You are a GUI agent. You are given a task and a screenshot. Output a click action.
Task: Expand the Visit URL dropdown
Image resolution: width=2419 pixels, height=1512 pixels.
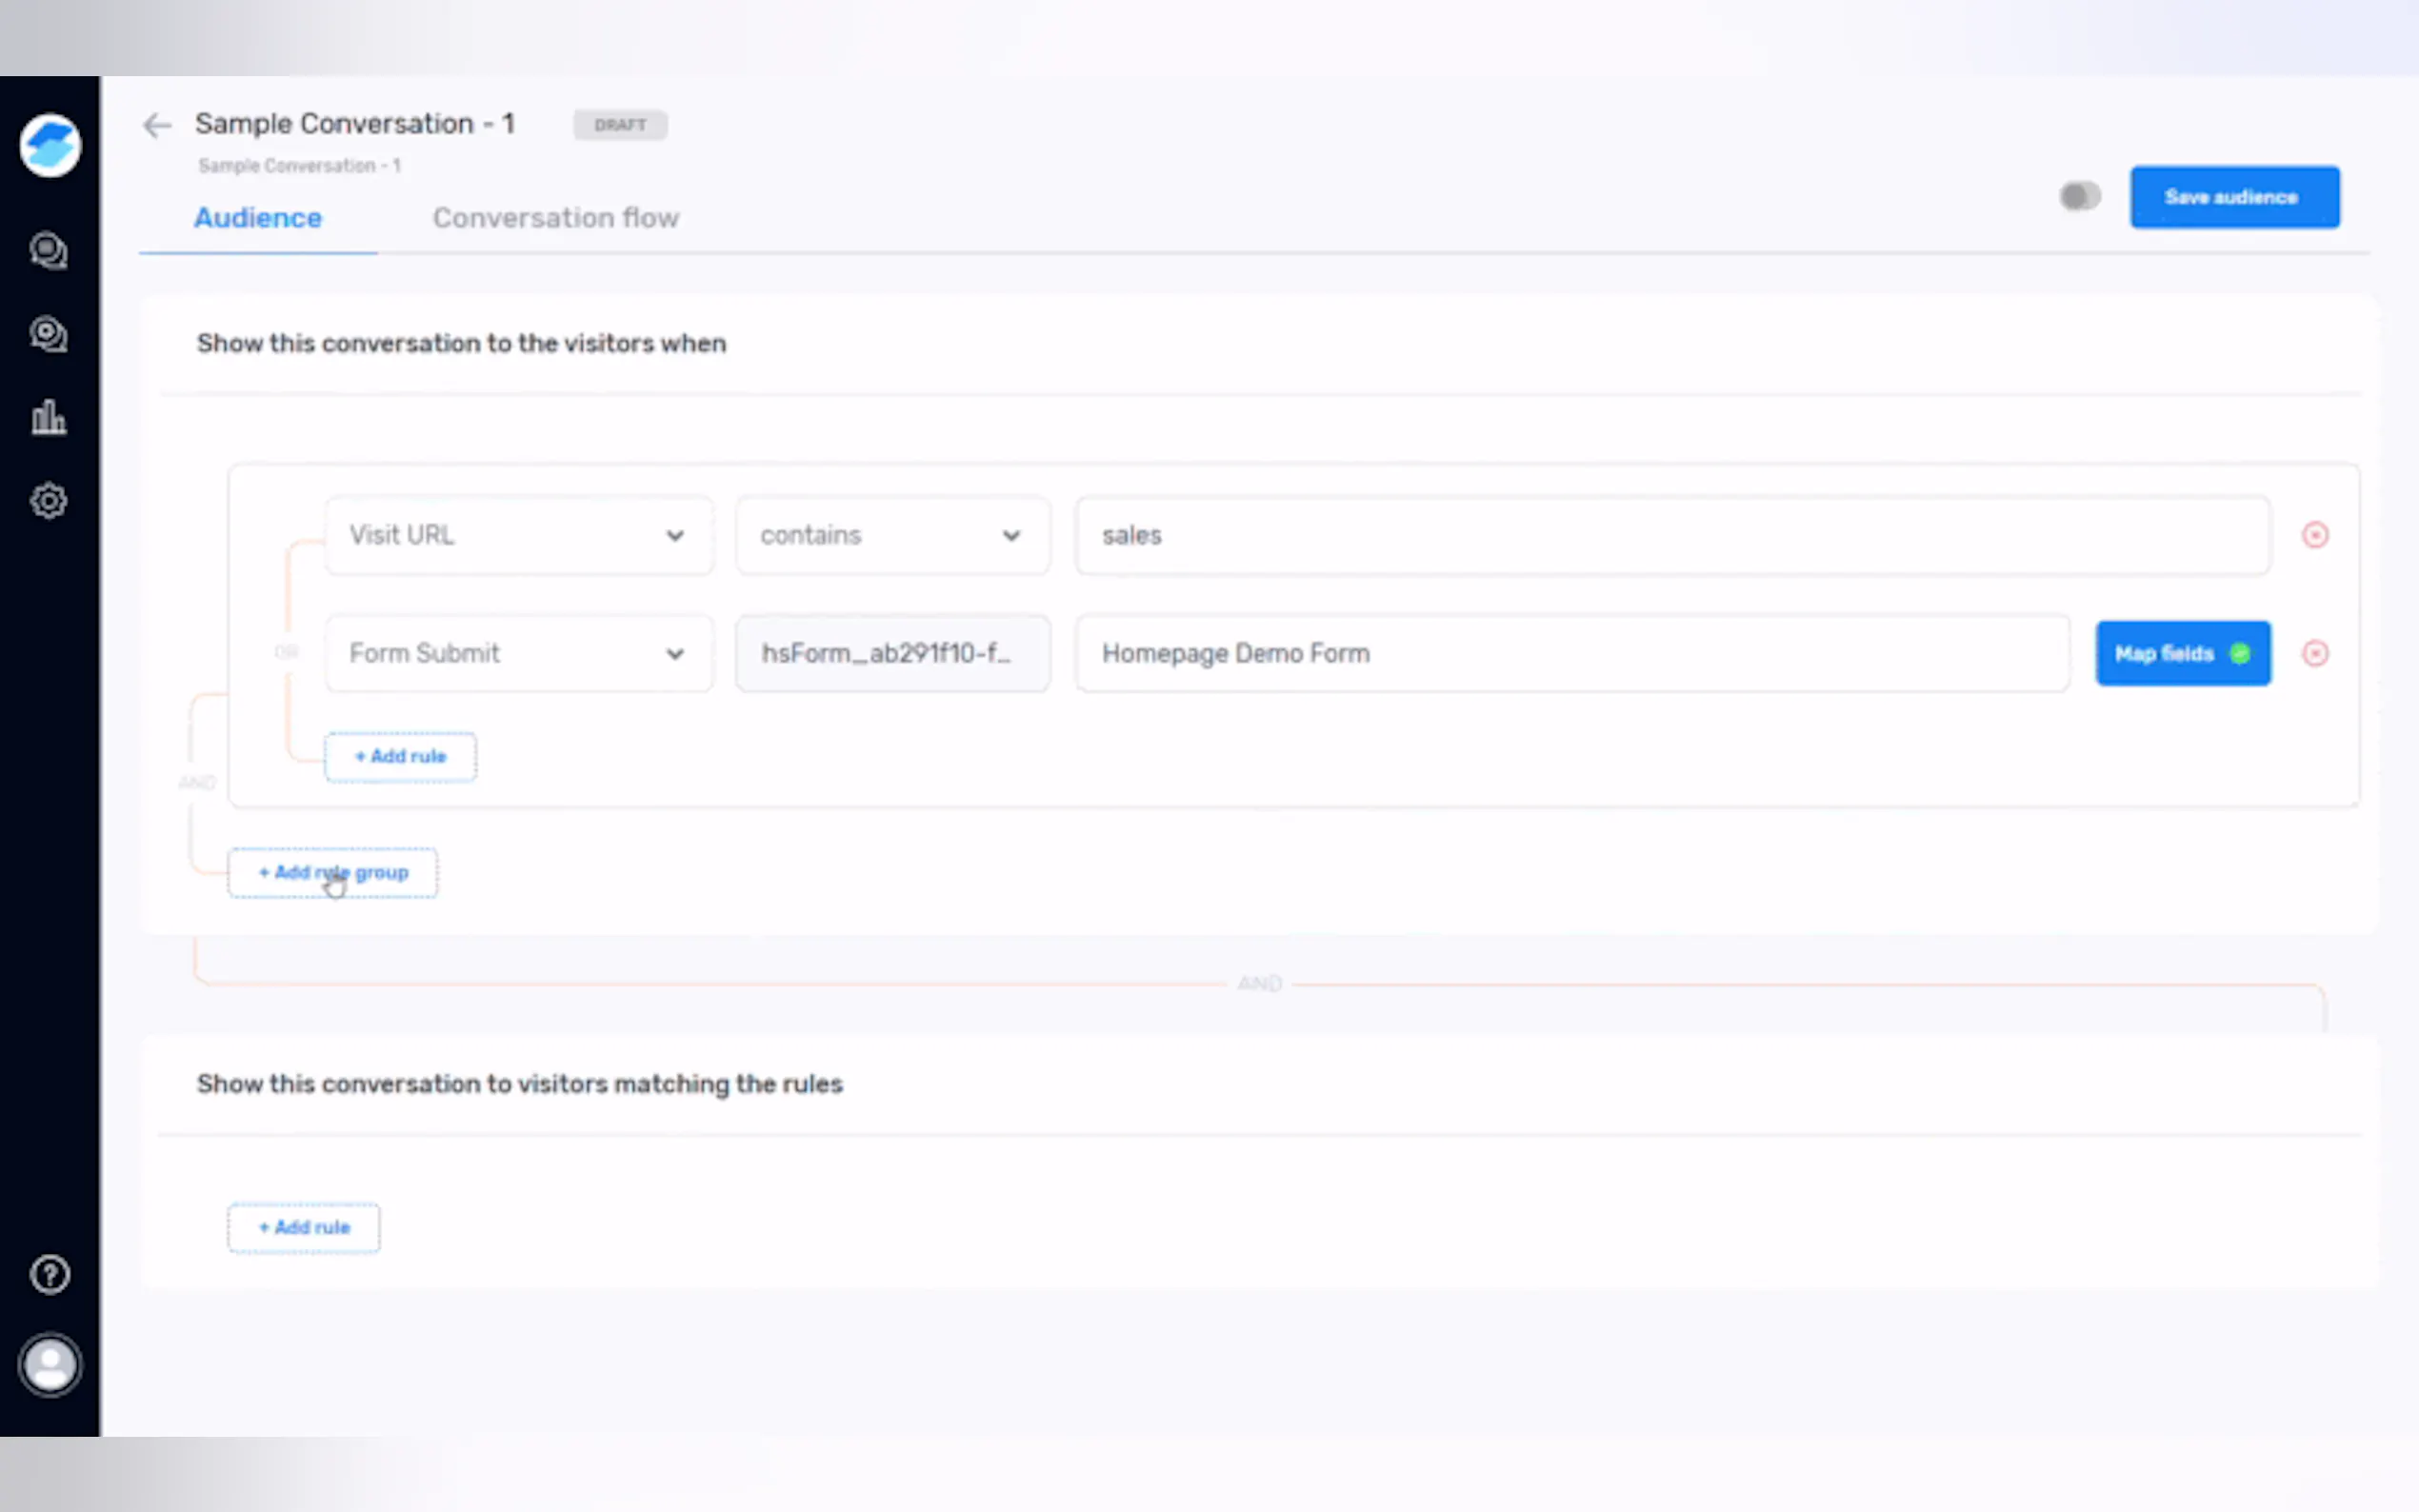click(518, 535)
